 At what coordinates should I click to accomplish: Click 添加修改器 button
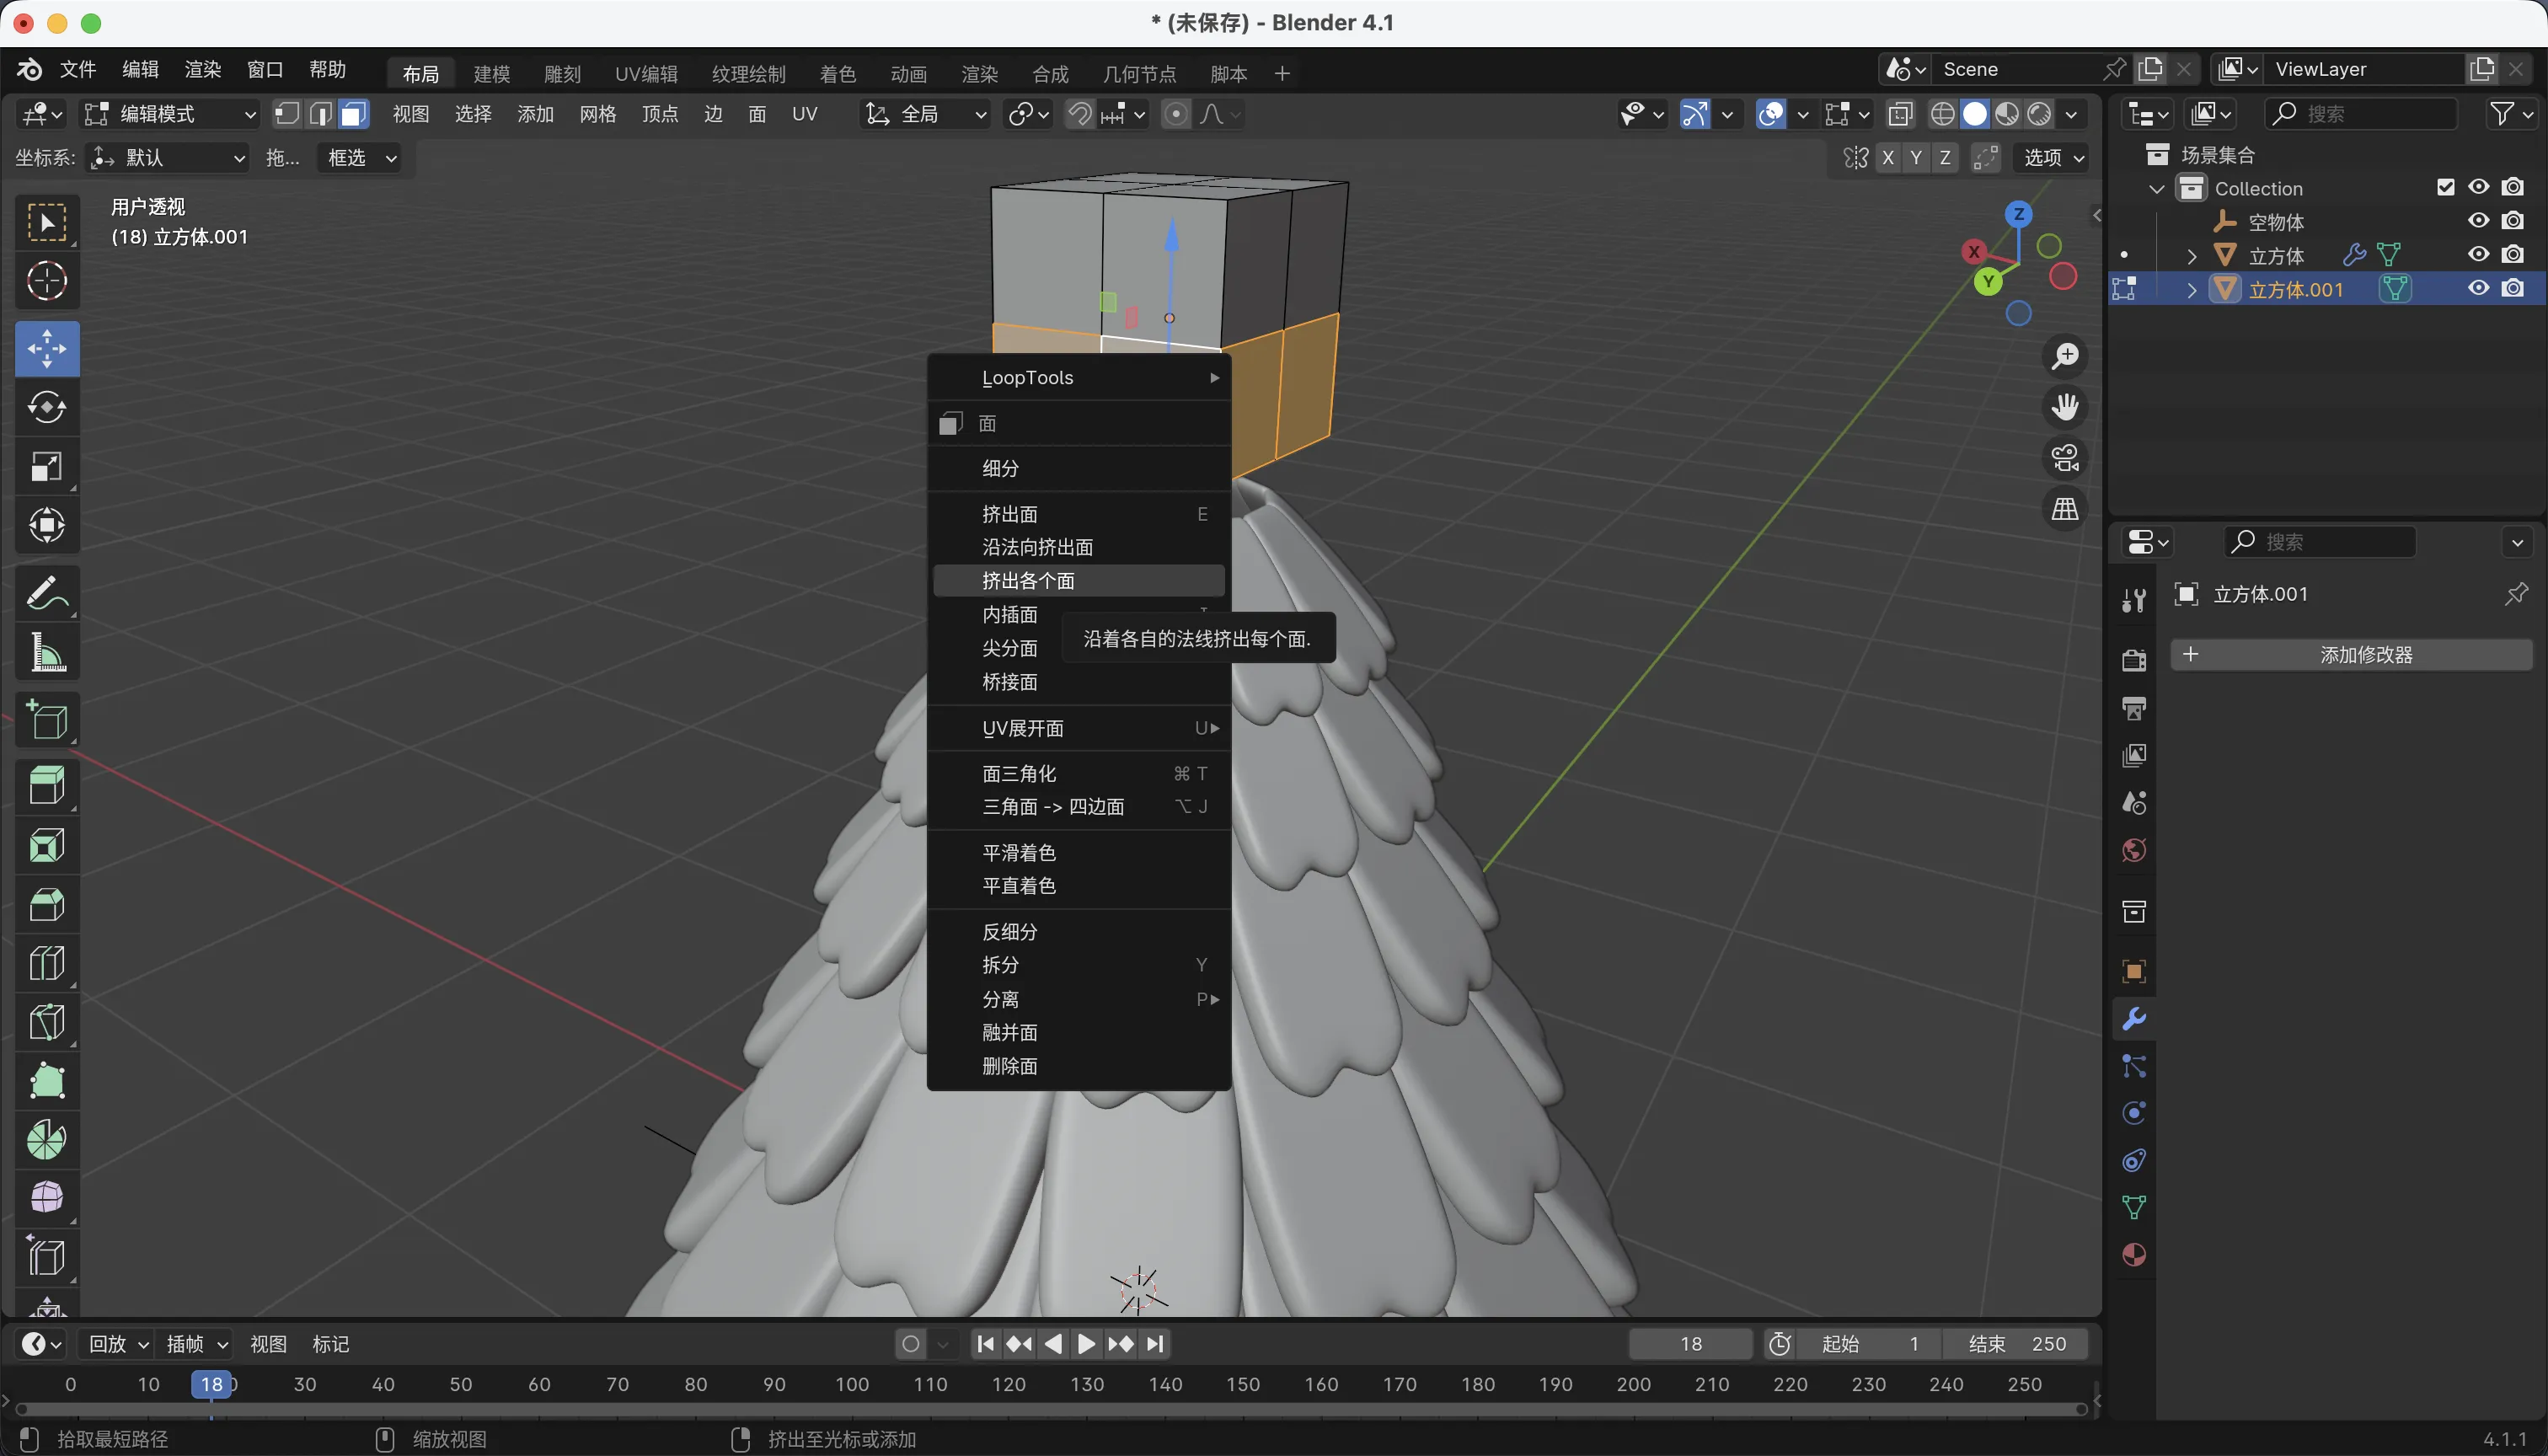coord(2351,655)
